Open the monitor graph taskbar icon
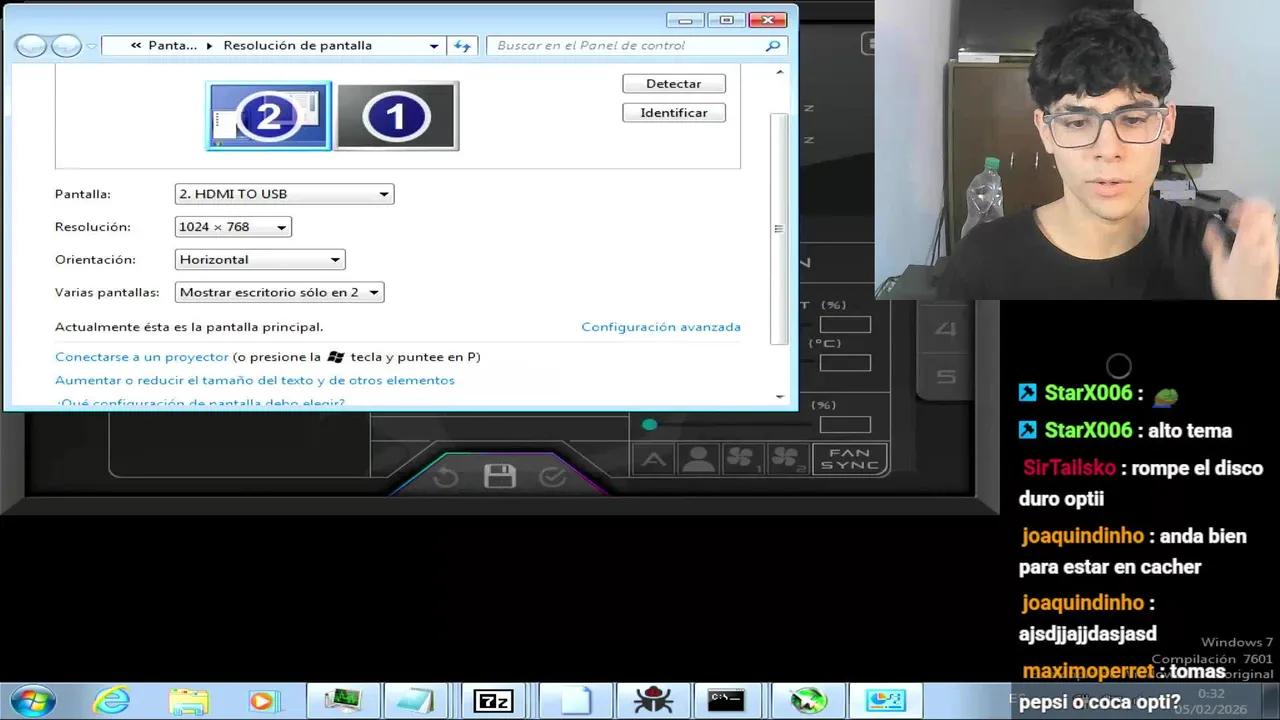 point(344,701)
